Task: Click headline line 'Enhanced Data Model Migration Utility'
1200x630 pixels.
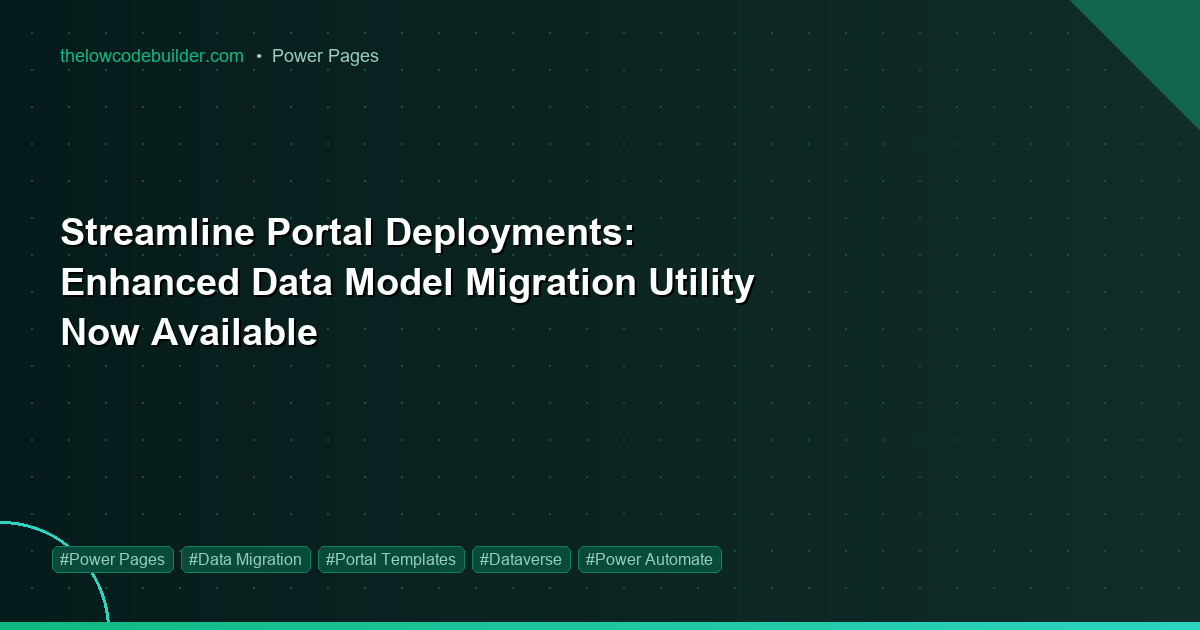Action: 407,283
